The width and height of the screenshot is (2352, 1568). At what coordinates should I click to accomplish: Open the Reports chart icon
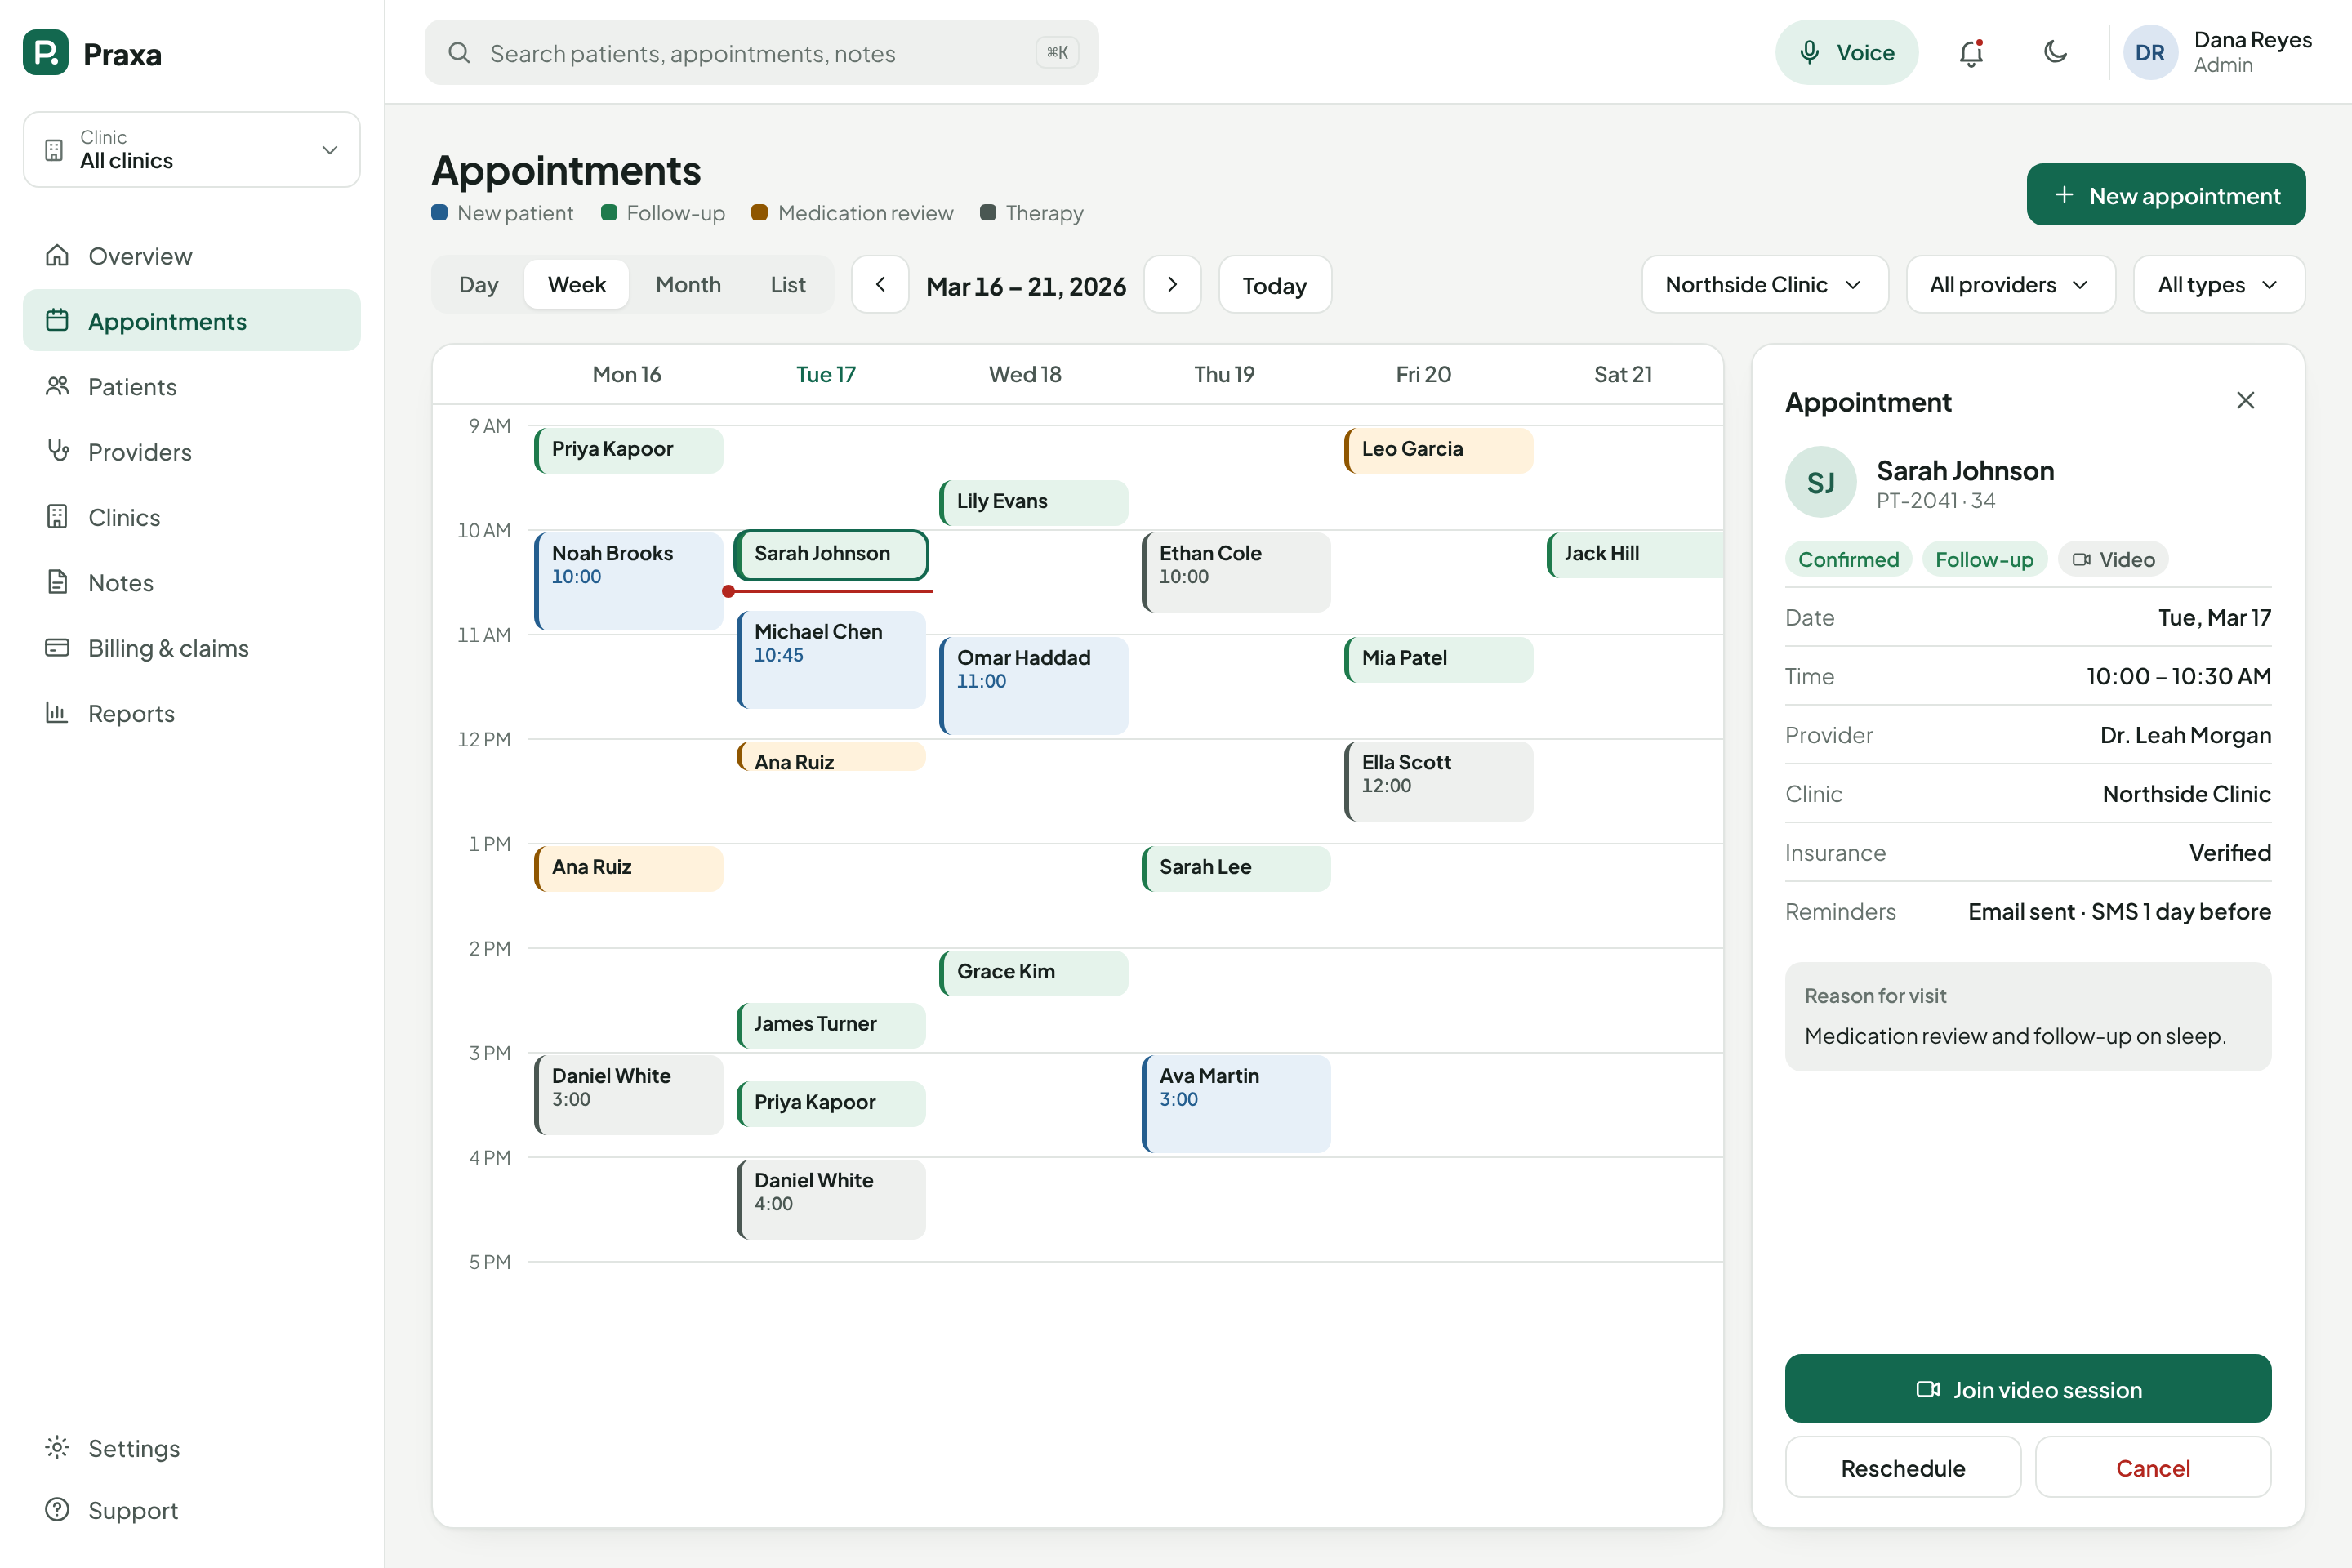(x=57, y=713)
